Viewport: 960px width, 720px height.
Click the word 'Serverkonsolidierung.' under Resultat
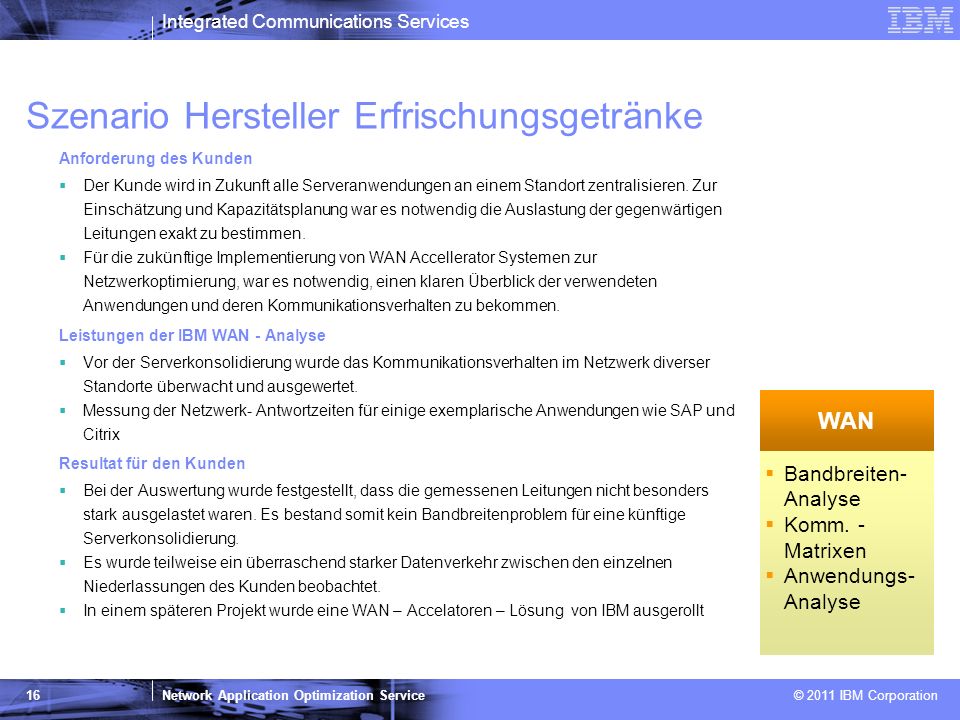click(x=161, y=538)
